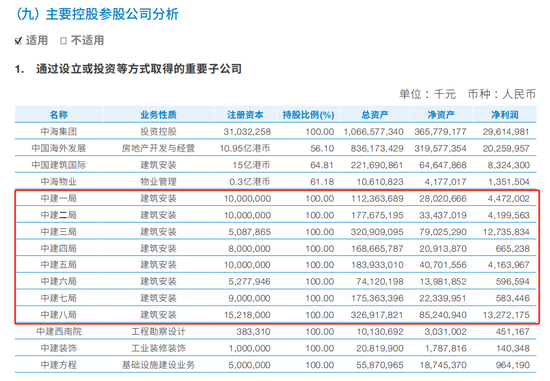
Task: Click the 持股比例(%) column header
Action: click(x=308, y=115)
